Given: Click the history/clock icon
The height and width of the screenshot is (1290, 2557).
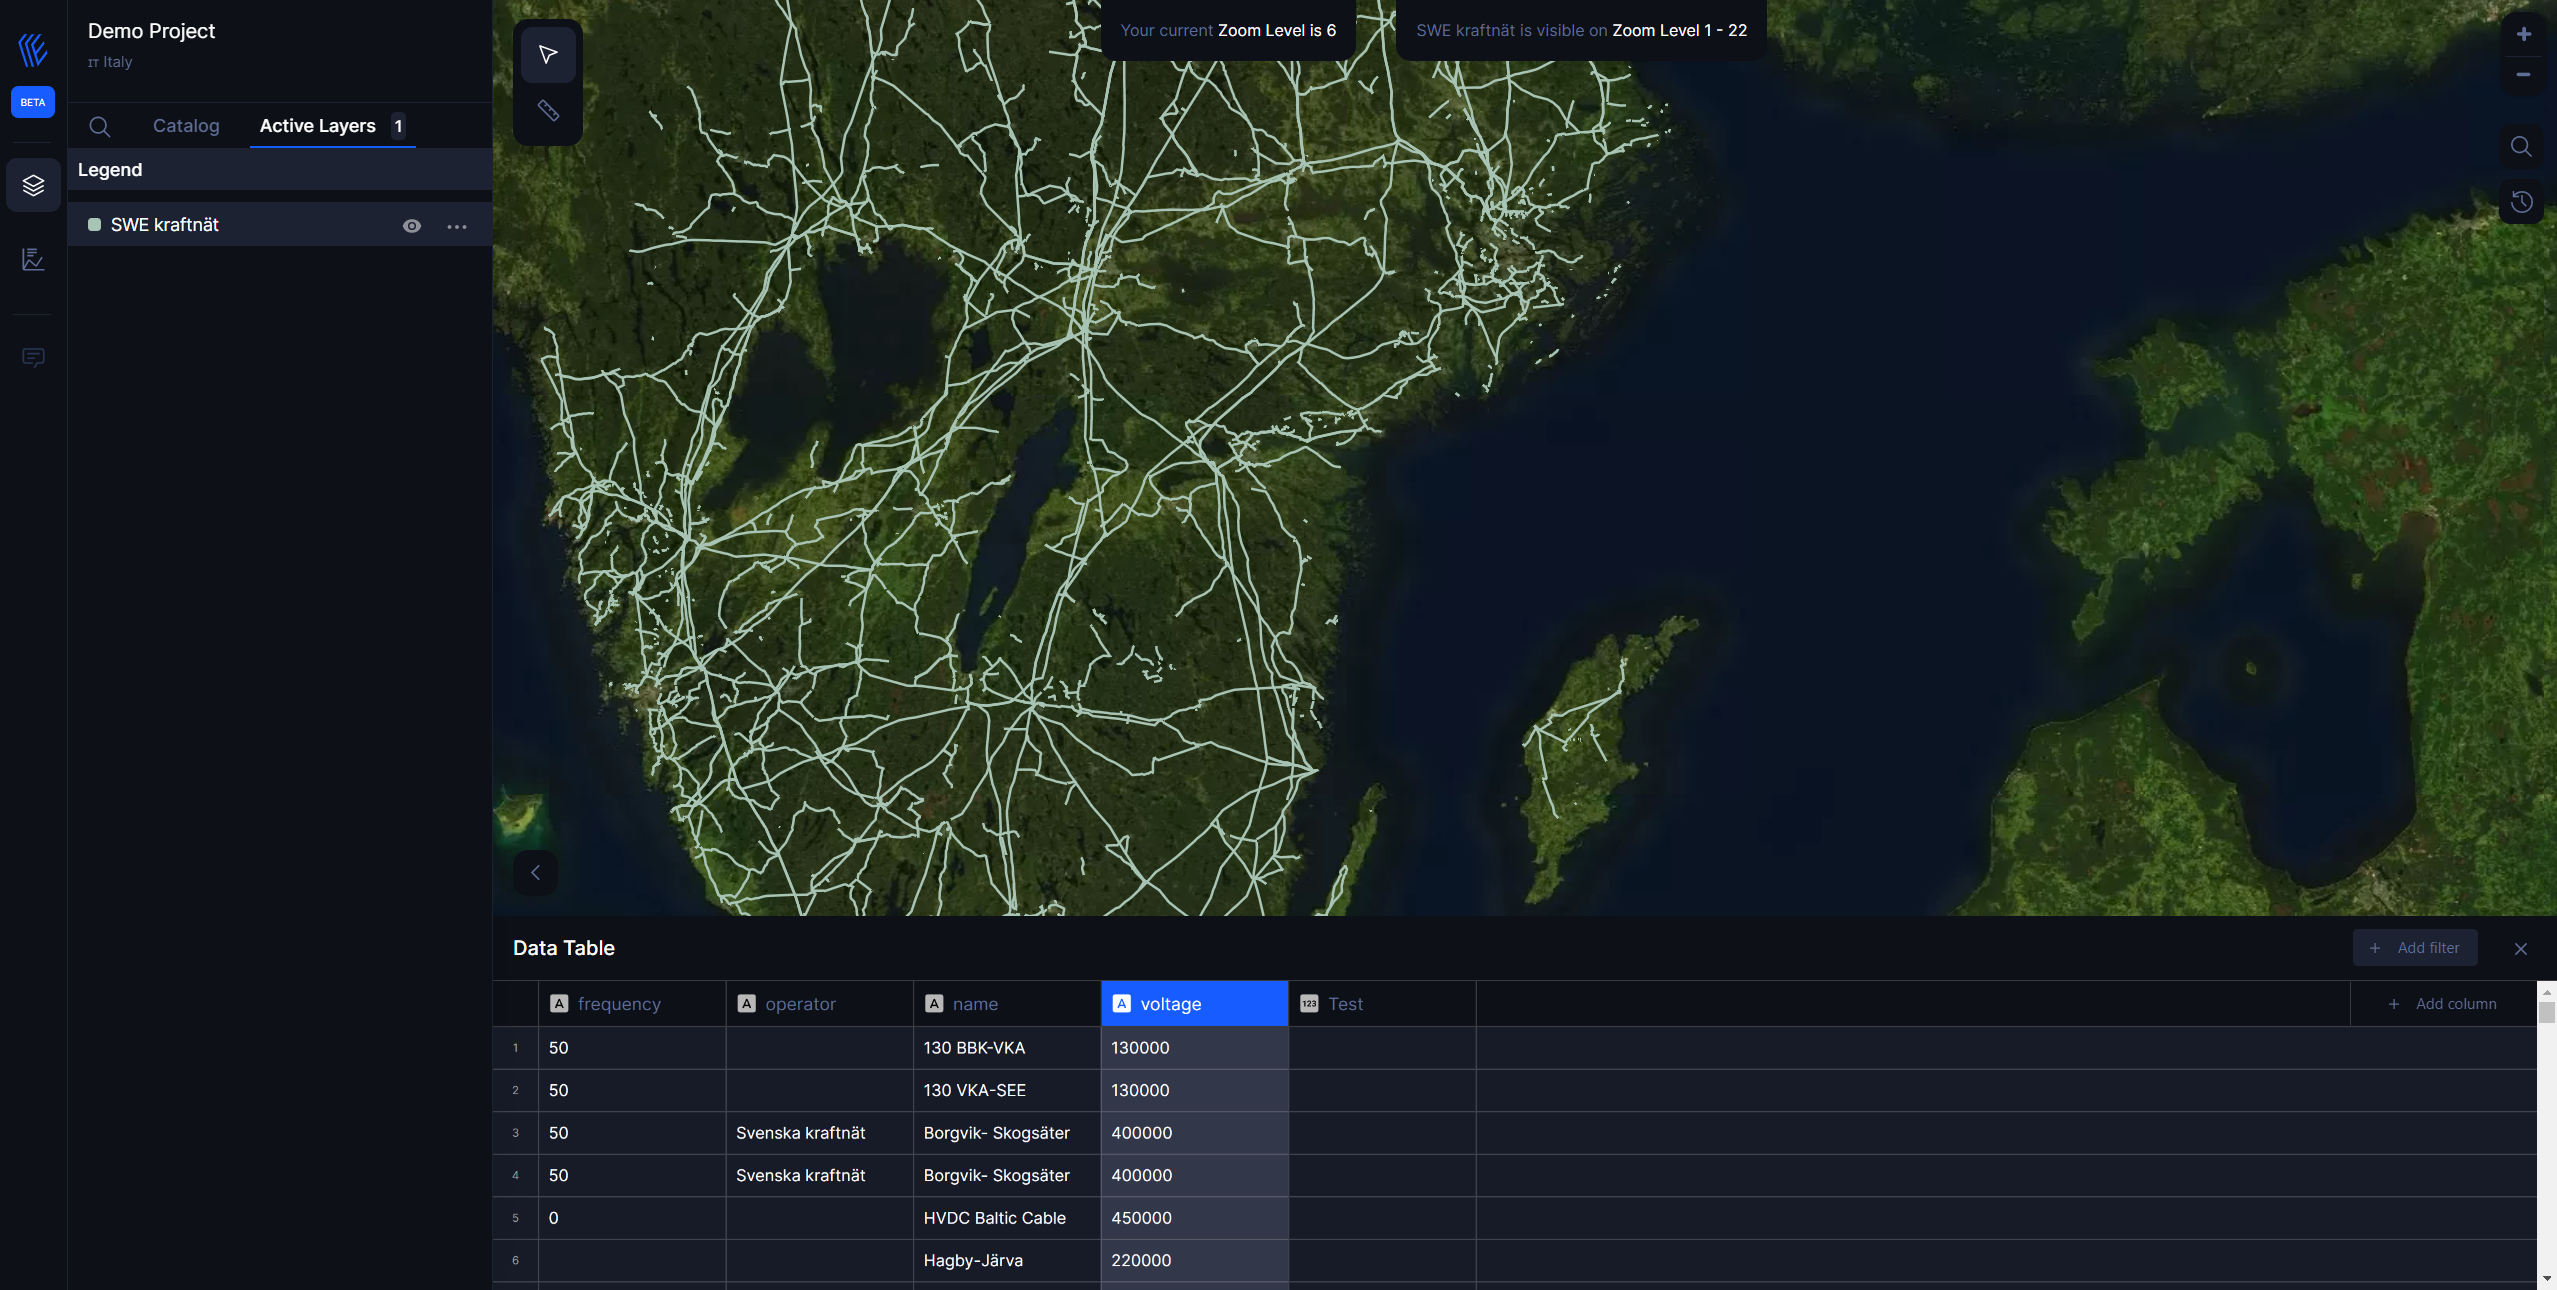Looking at the screenshot, I should pos(2521,201).
